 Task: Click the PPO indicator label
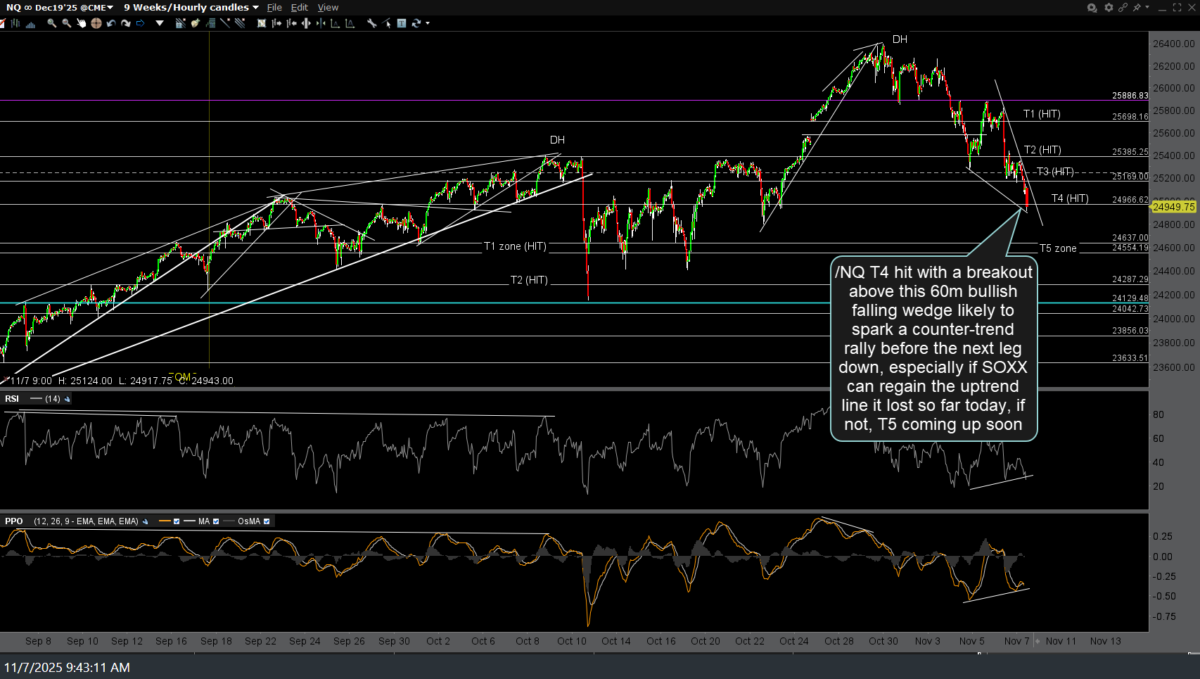coord(14,521)
